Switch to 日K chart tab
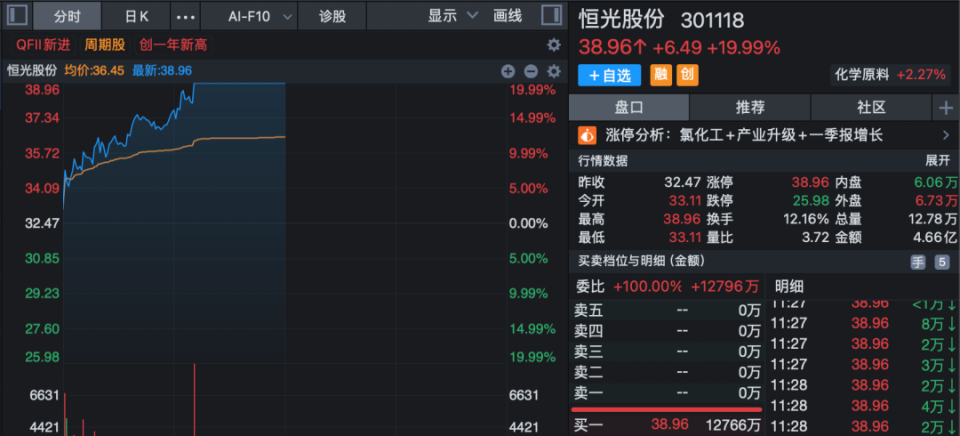The width and height of the screenshot is (960, 436). tap(136, 17)
